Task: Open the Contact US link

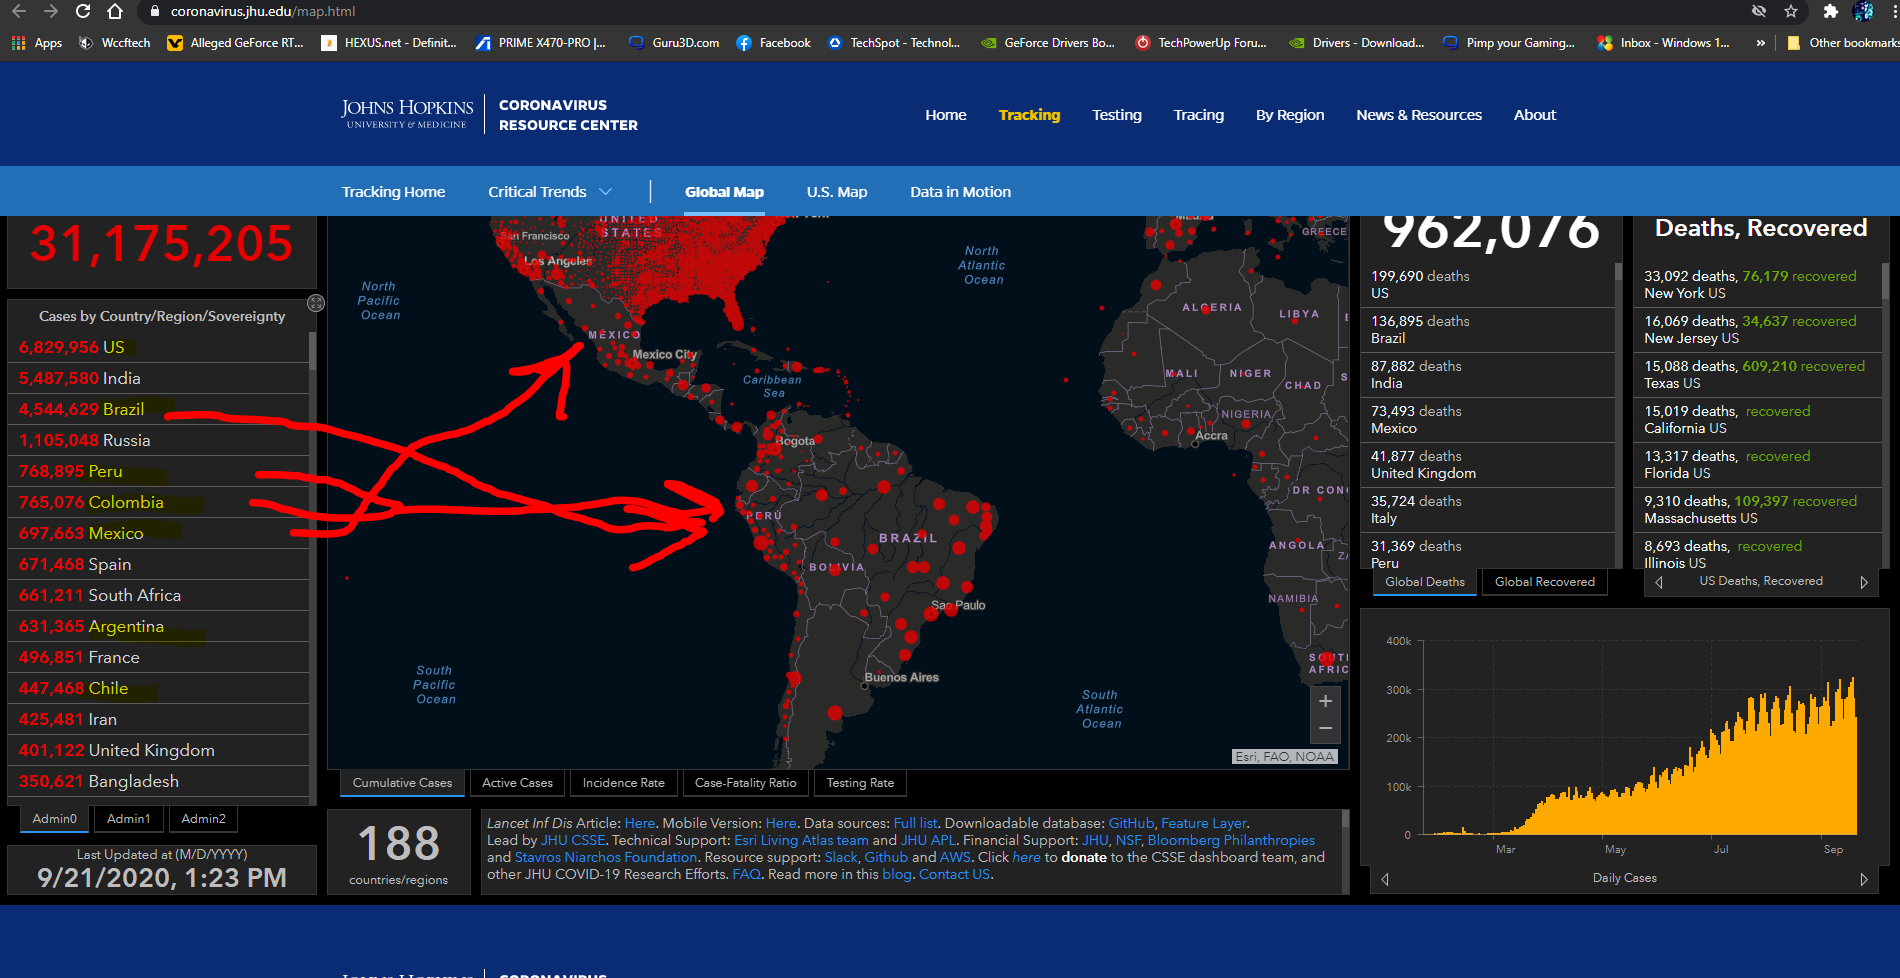Action: point(954,874)
